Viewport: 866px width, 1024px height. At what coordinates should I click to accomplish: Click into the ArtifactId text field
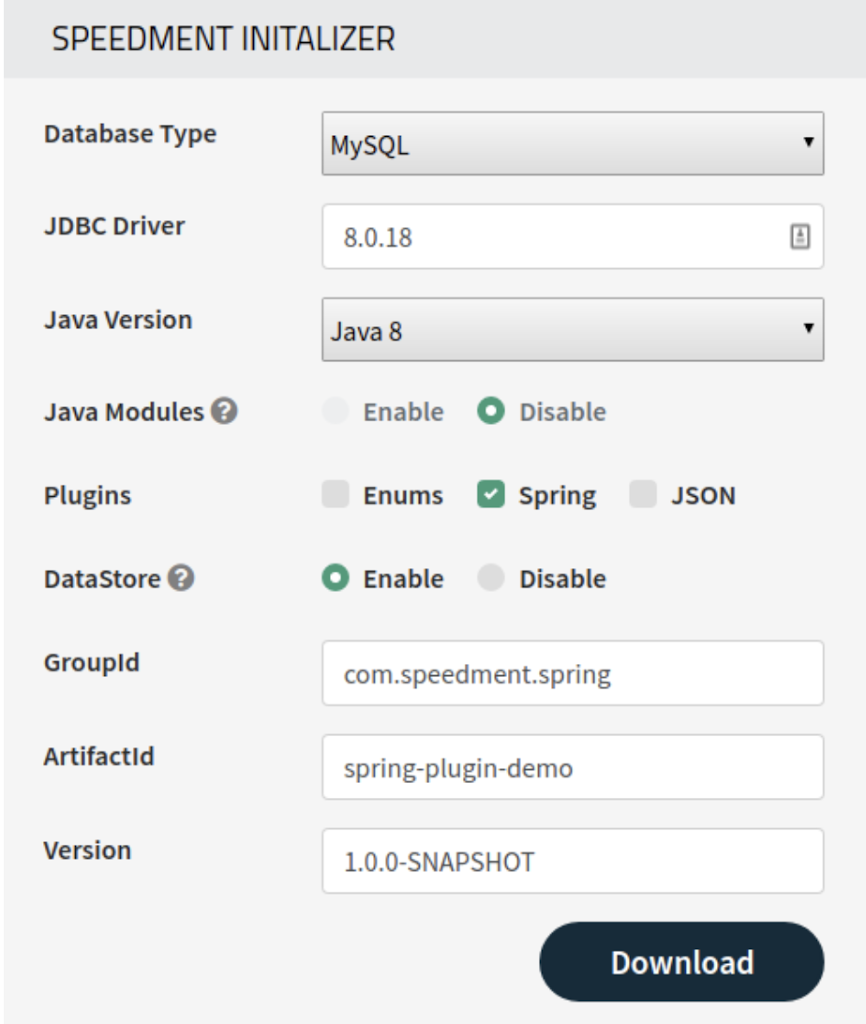[x=572, y=767]
